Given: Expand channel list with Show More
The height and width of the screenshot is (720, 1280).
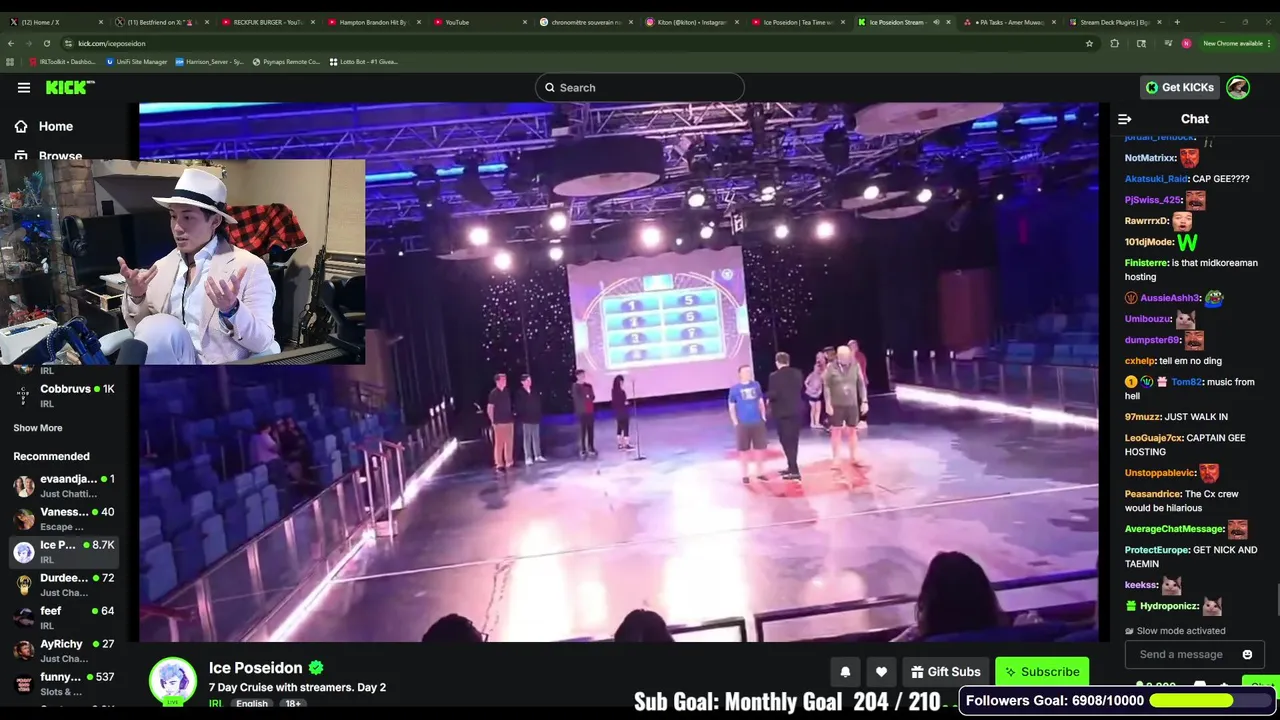Looking at the screenshot, I should (38, 428).
